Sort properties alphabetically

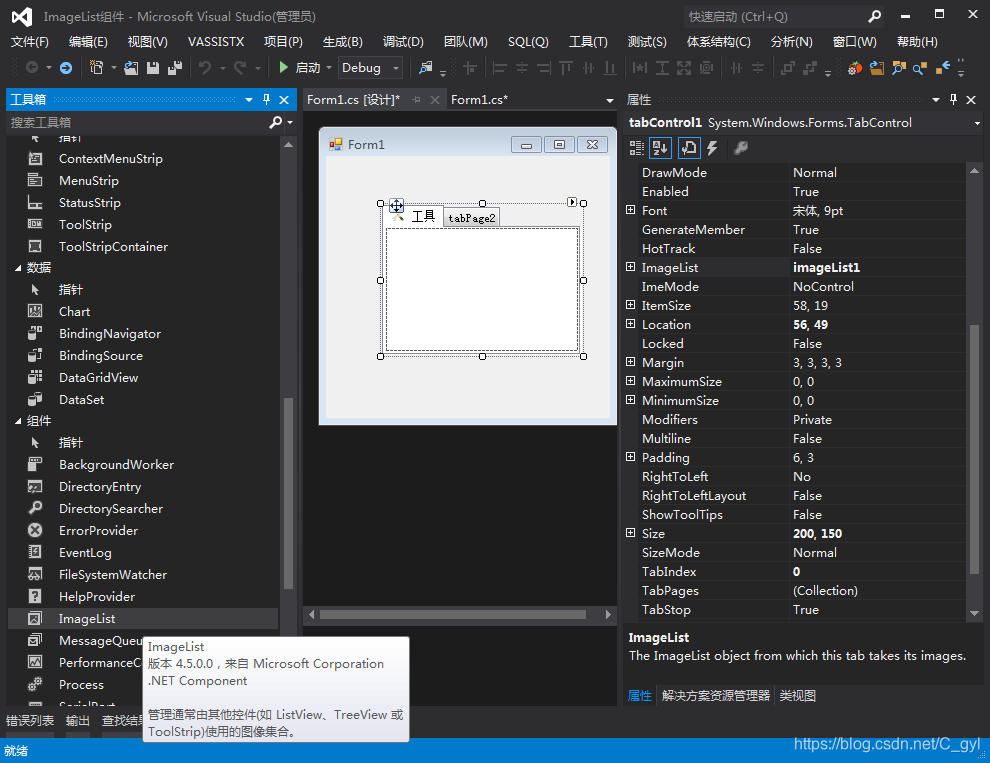660,148
